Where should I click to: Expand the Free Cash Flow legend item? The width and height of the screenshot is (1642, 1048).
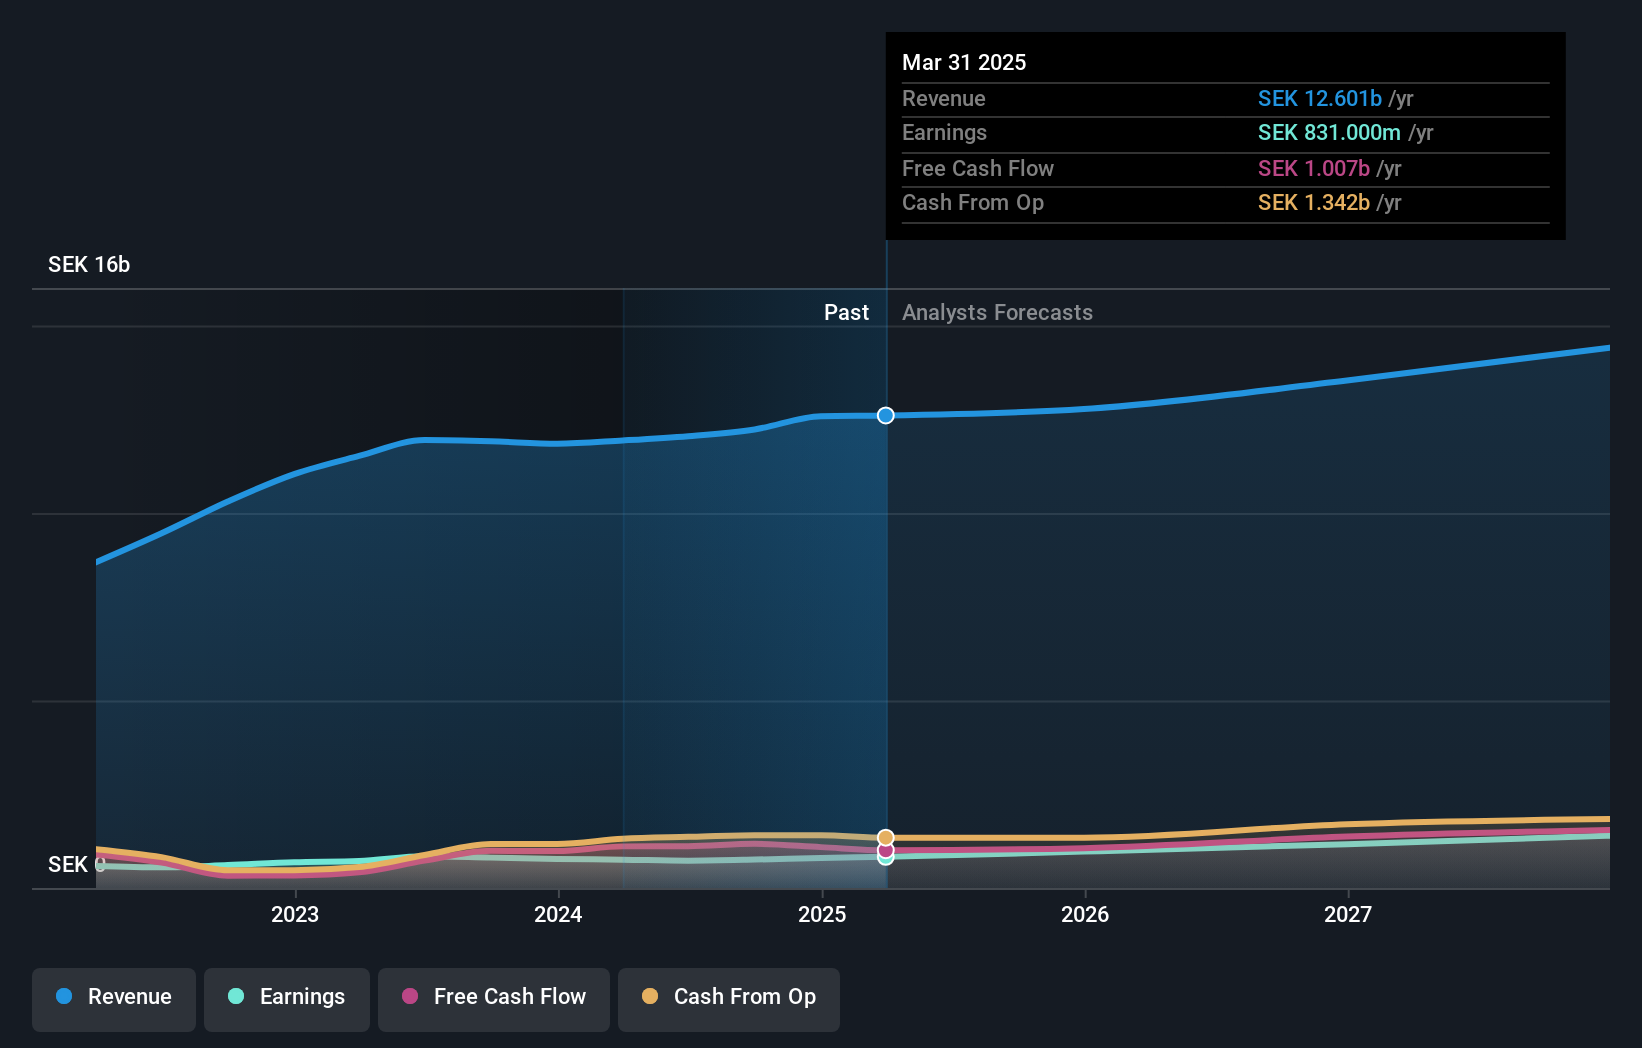(493, 997)
